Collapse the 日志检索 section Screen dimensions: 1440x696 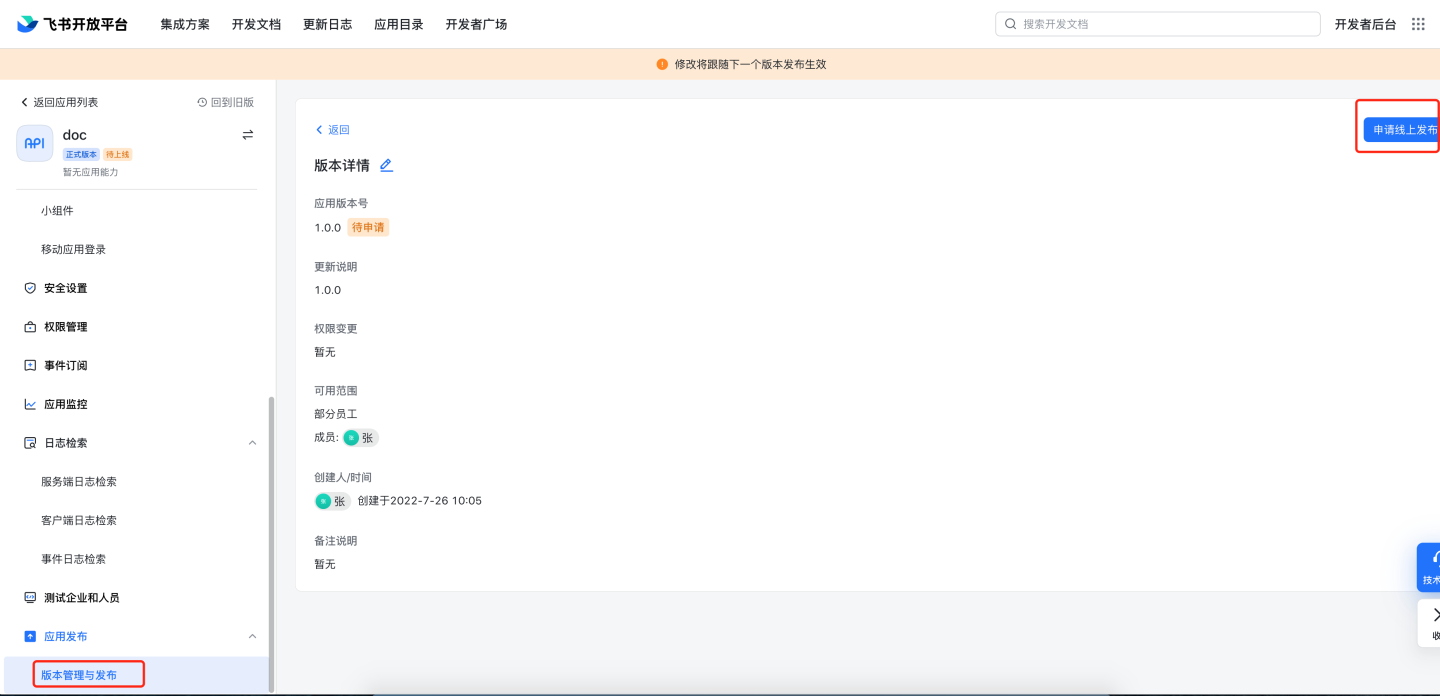coord(252,443)
